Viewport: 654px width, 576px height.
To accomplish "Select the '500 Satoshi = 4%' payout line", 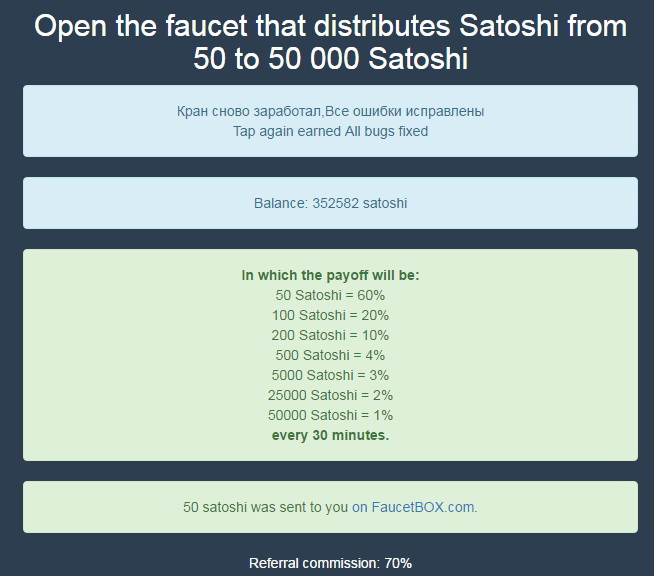I will pos(330,355).
